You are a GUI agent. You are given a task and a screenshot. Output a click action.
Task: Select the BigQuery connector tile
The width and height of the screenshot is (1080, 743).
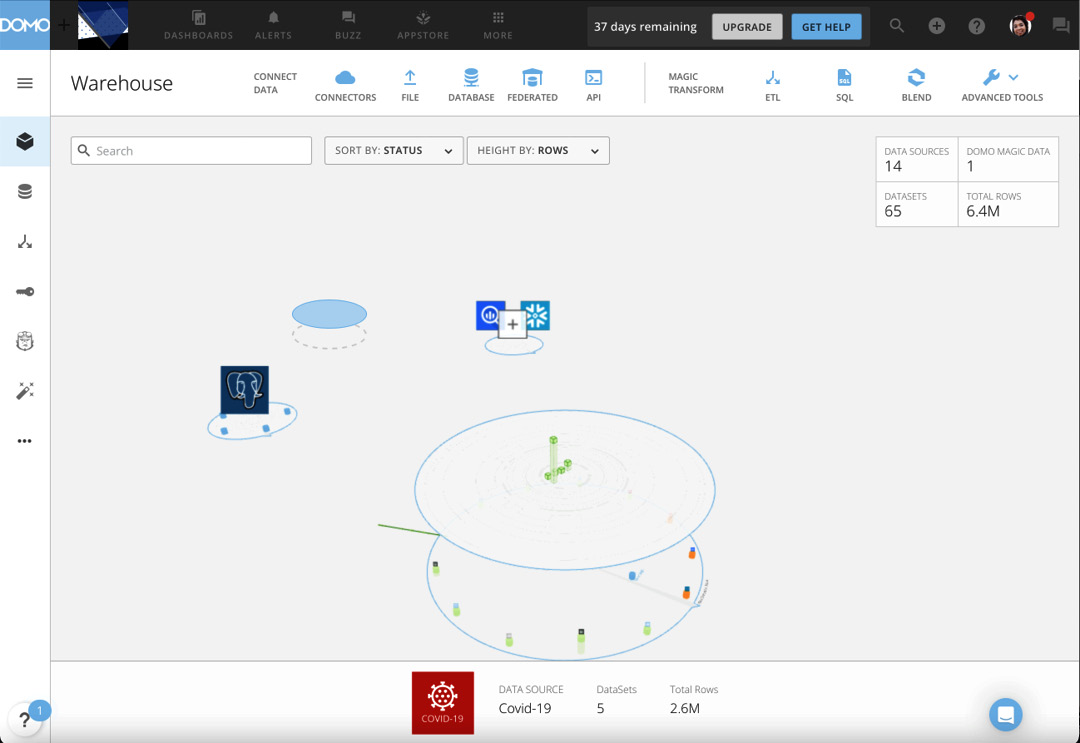coord(489,315)
